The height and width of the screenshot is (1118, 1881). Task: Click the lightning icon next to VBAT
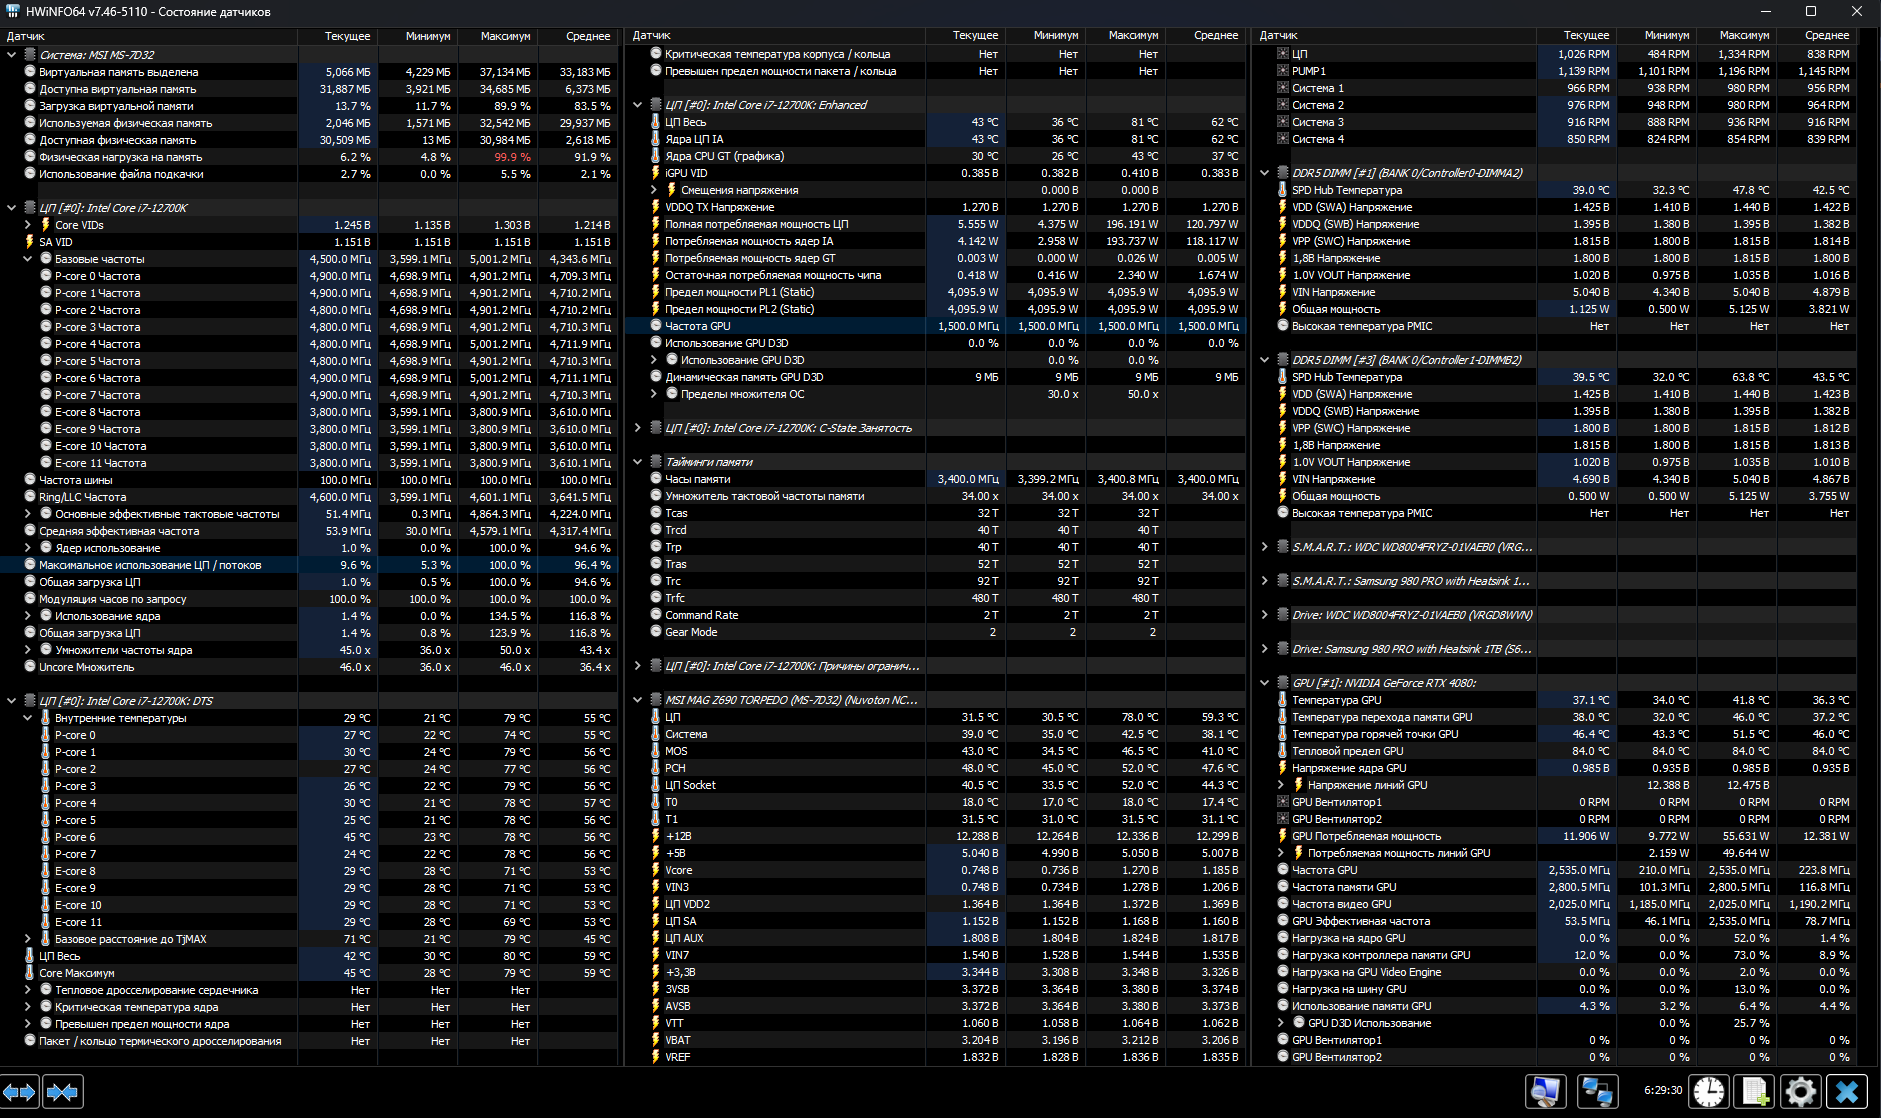click(656, 1040)
